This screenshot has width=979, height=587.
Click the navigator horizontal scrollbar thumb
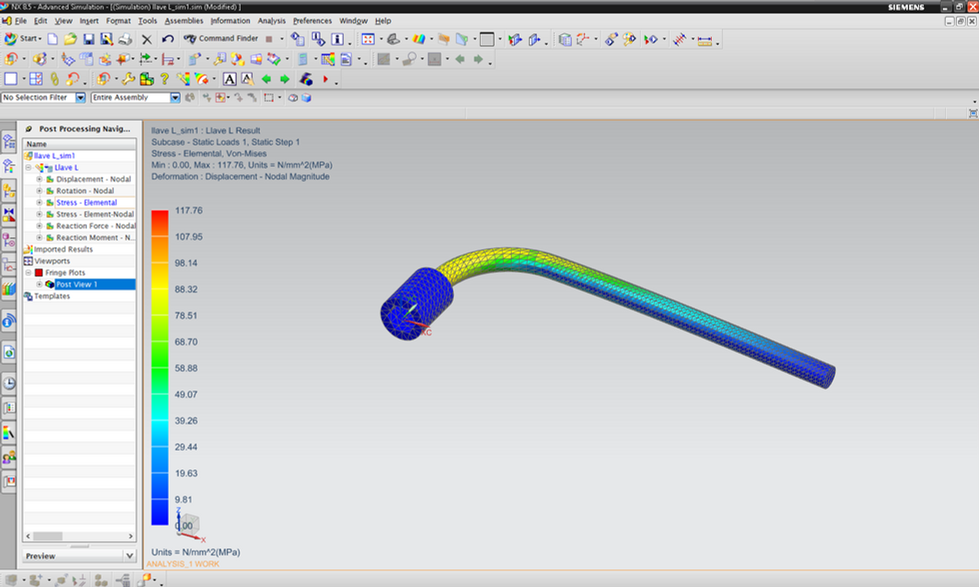[47, 536]
